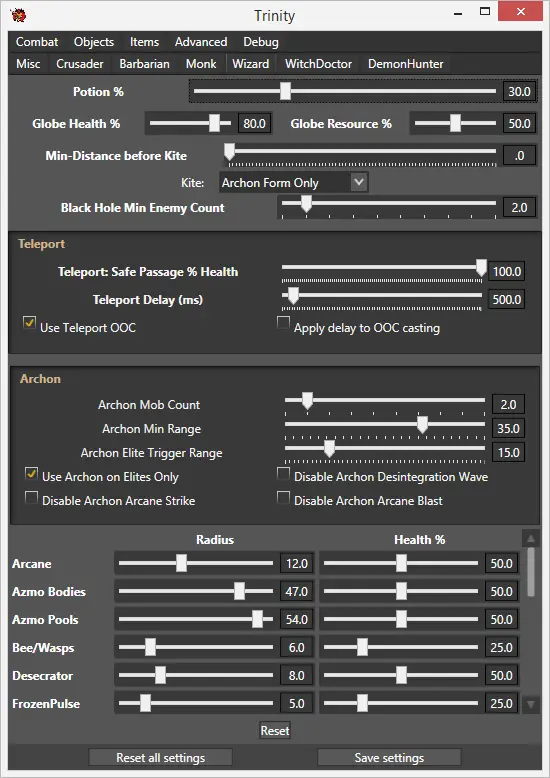Enable Disable Archon Desintegration Wave option
Viewport: 550px width, 778px height.
click(283, 473)
